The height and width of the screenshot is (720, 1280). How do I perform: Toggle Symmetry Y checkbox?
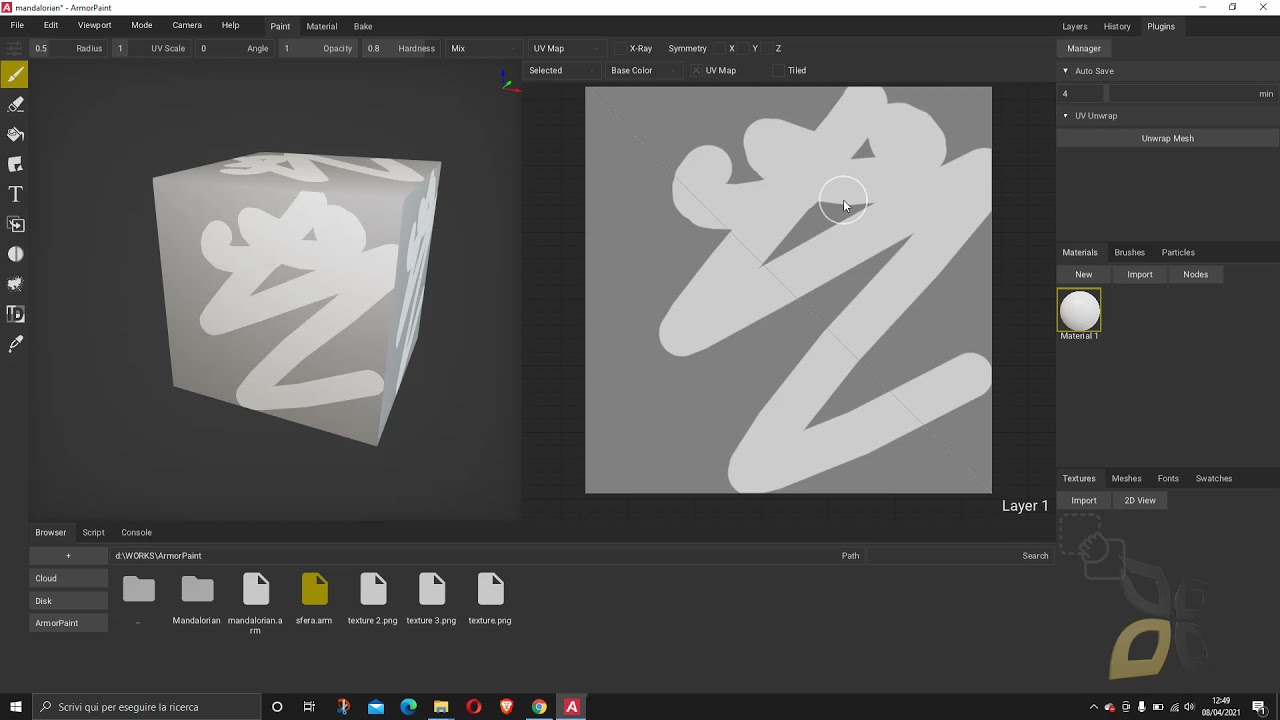(743, 48)
